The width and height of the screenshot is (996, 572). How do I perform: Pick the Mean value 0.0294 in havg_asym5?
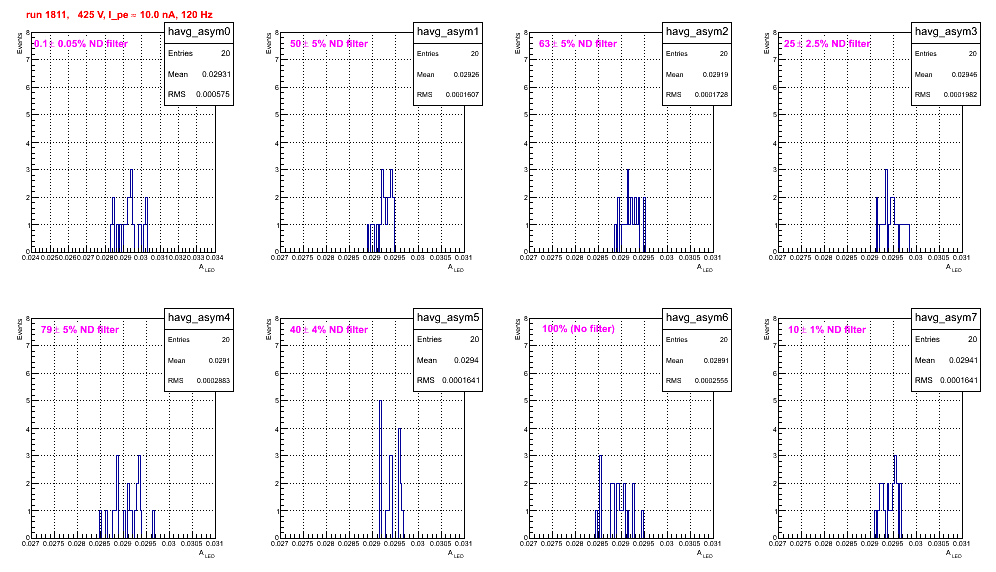click(x=467, y=360)
